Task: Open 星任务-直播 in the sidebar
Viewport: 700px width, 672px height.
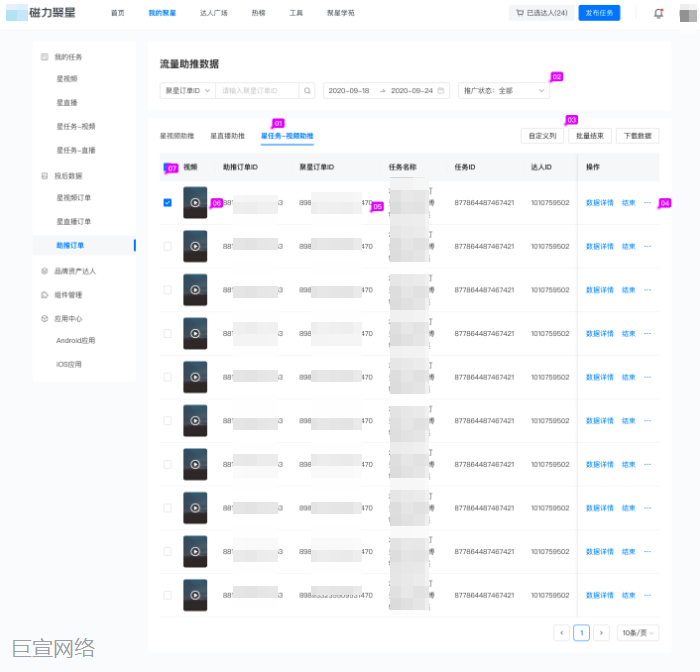Action: coord(75,150)
